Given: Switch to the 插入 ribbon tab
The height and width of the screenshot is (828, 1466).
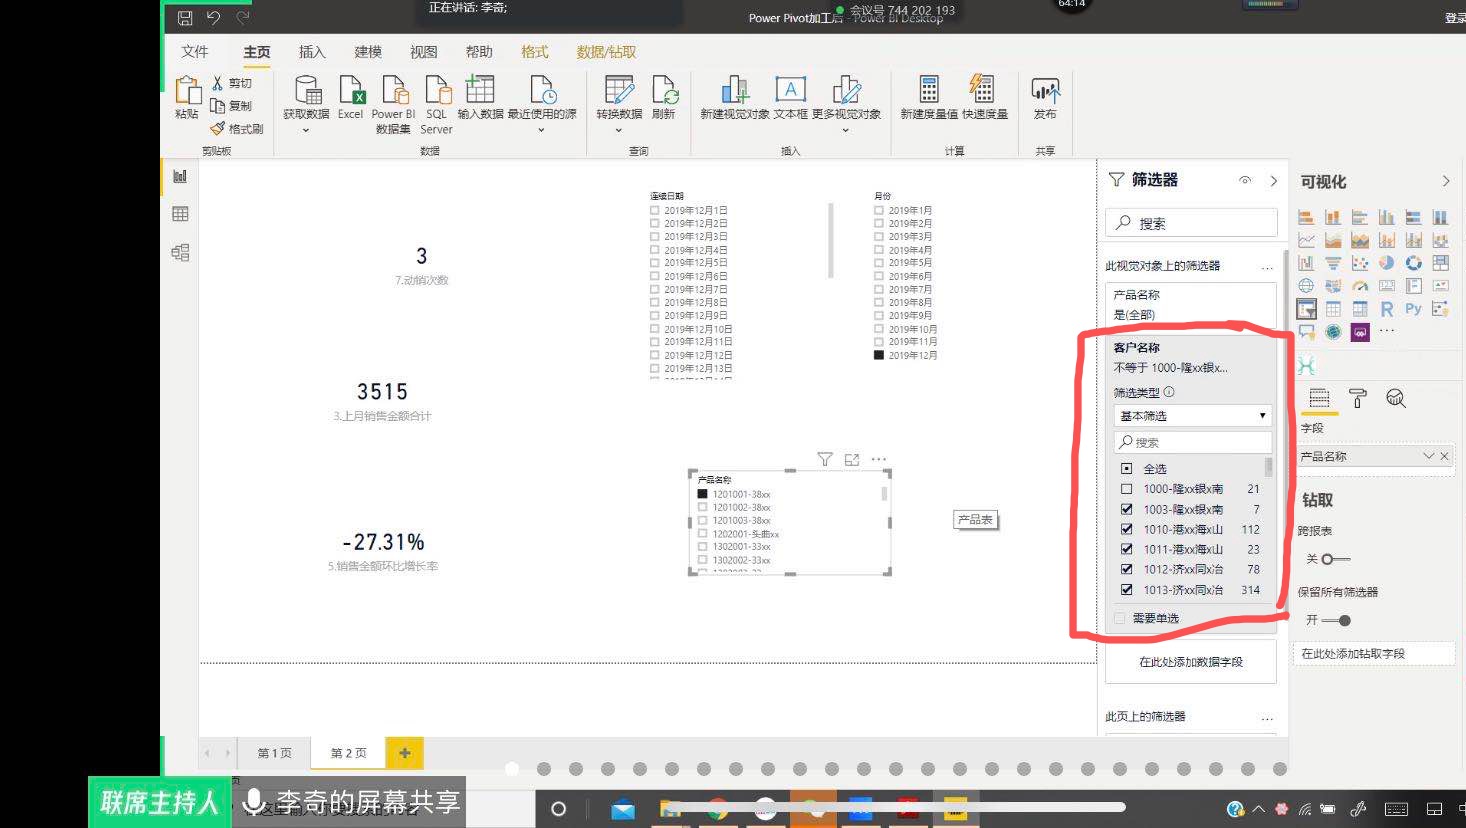Looking at the screenshot, I should click(x=312, y=52).
